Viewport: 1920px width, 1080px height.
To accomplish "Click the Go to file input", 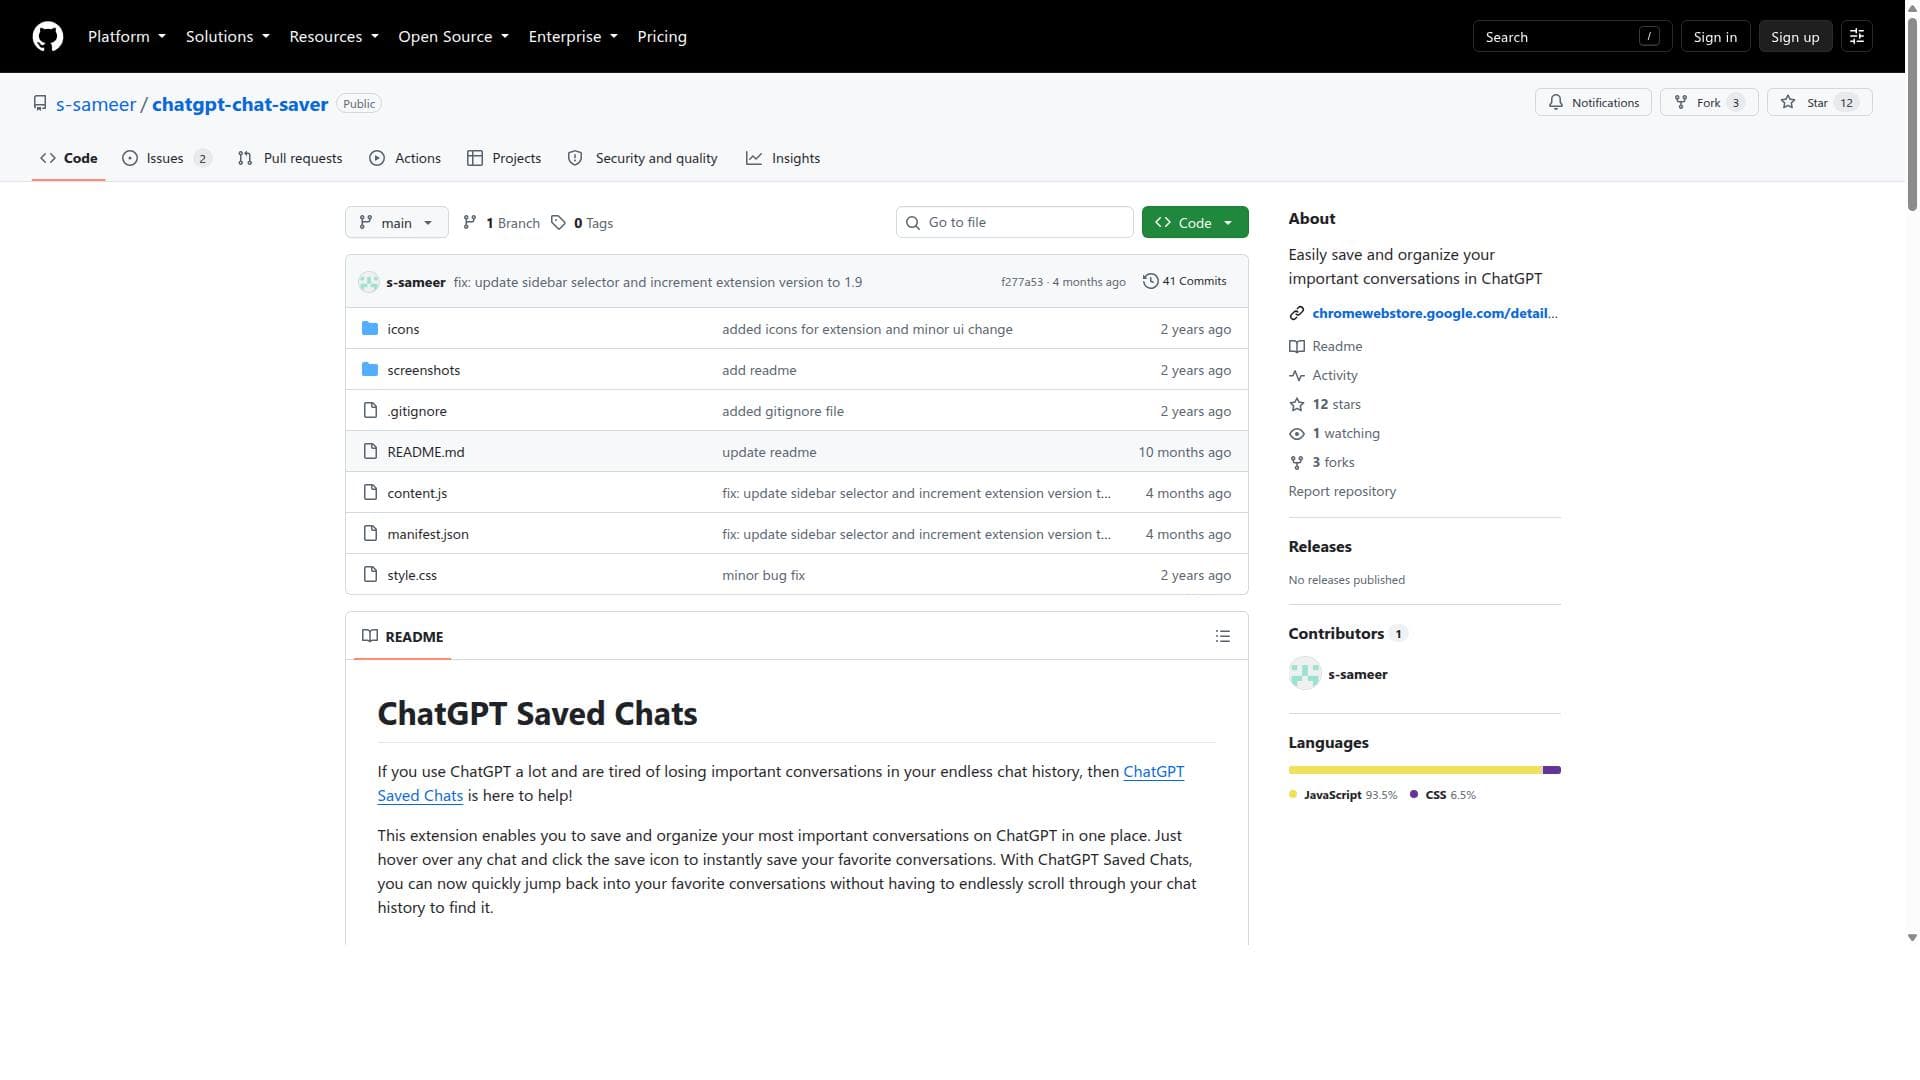I will tap(1014, 223).
